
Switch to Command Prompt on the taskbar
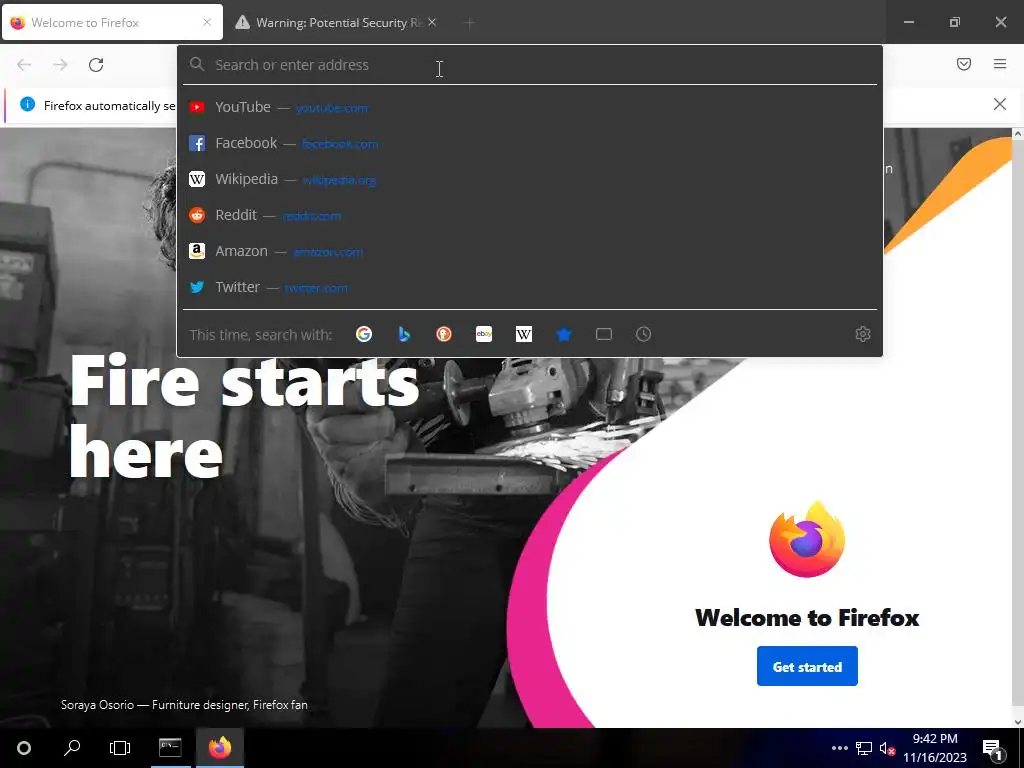[x=170, y=748]
